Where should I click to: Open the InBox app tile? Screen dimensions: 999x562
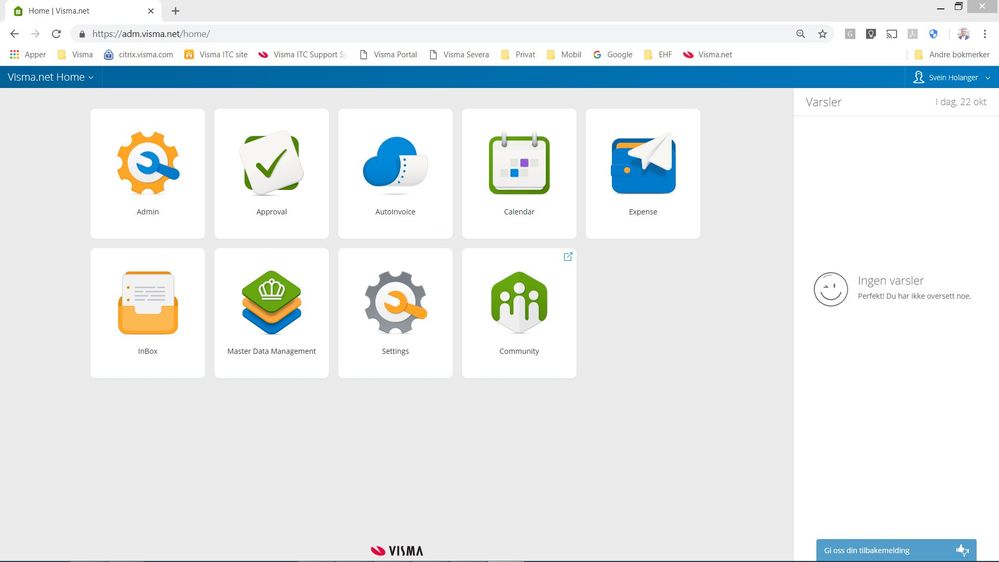148,313
